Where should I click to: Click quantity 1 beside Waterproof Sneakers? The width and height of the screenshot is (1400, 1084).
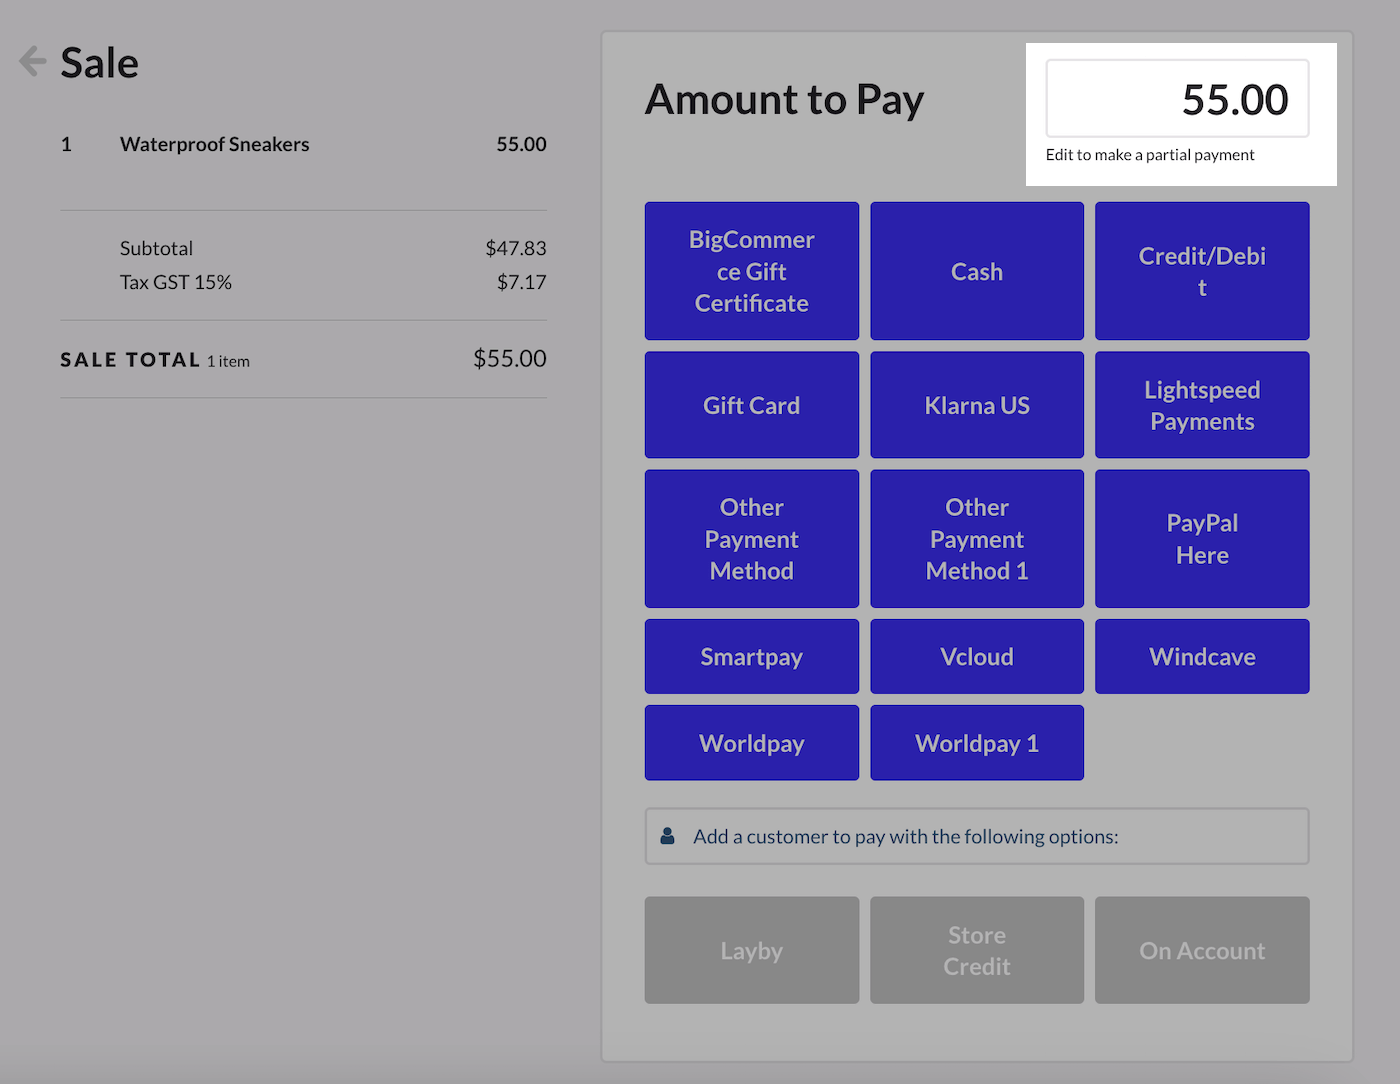tap(66, 144)
